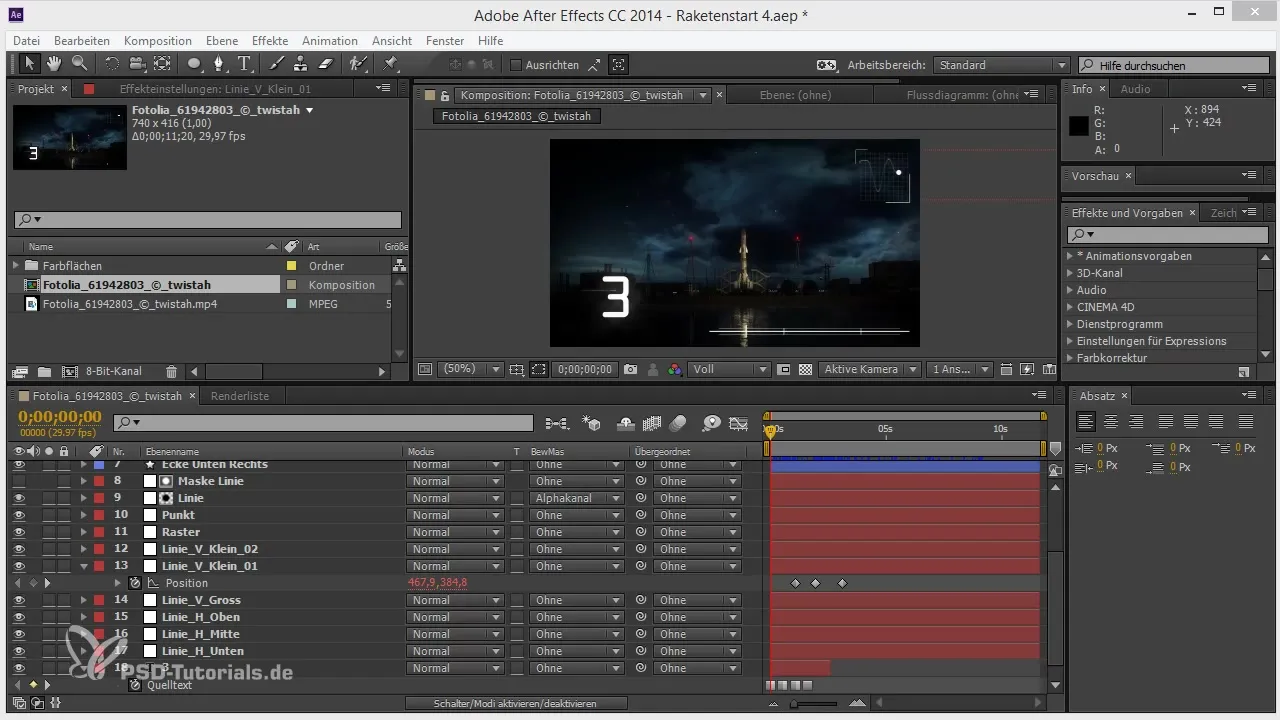
Task: Select the Zoom magnifier tool
Action: (x=78, y=64)
